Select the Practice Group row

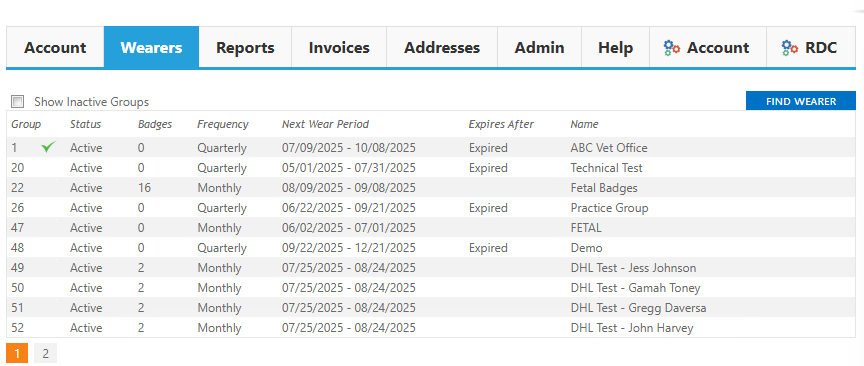point(431,208)
